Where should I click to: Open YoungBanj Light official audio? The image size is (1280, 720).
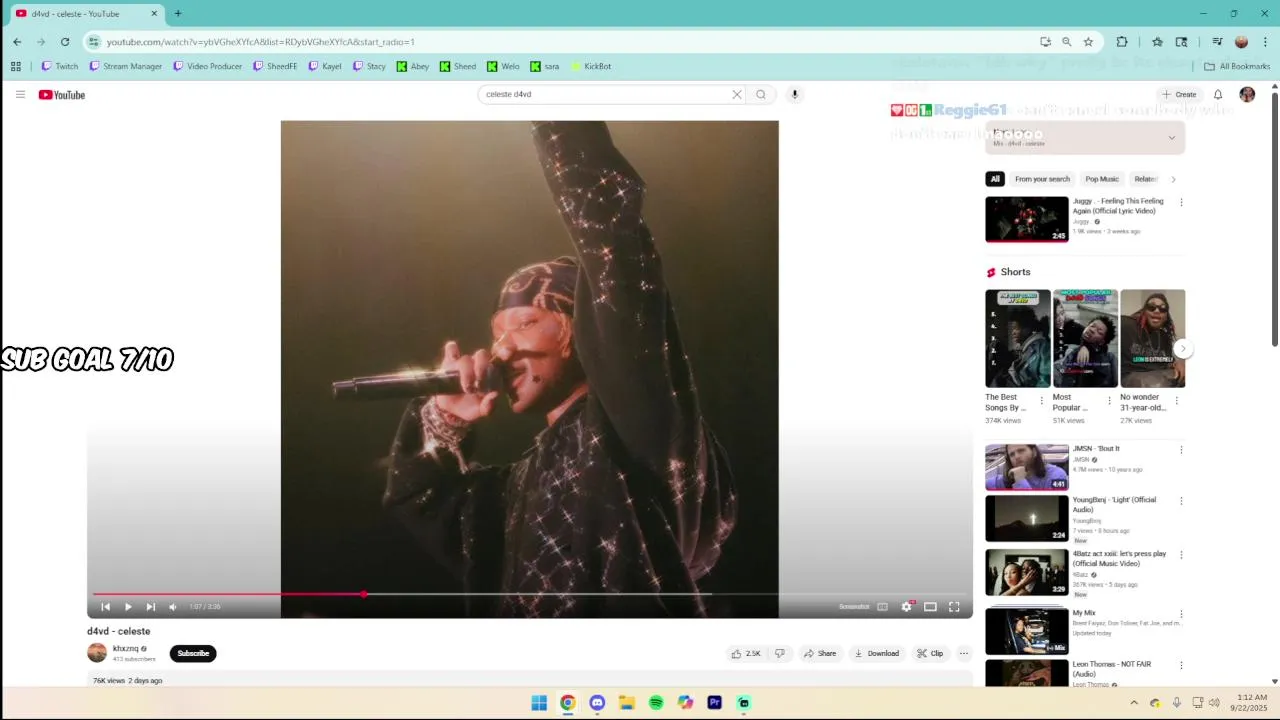[1027, 519]
